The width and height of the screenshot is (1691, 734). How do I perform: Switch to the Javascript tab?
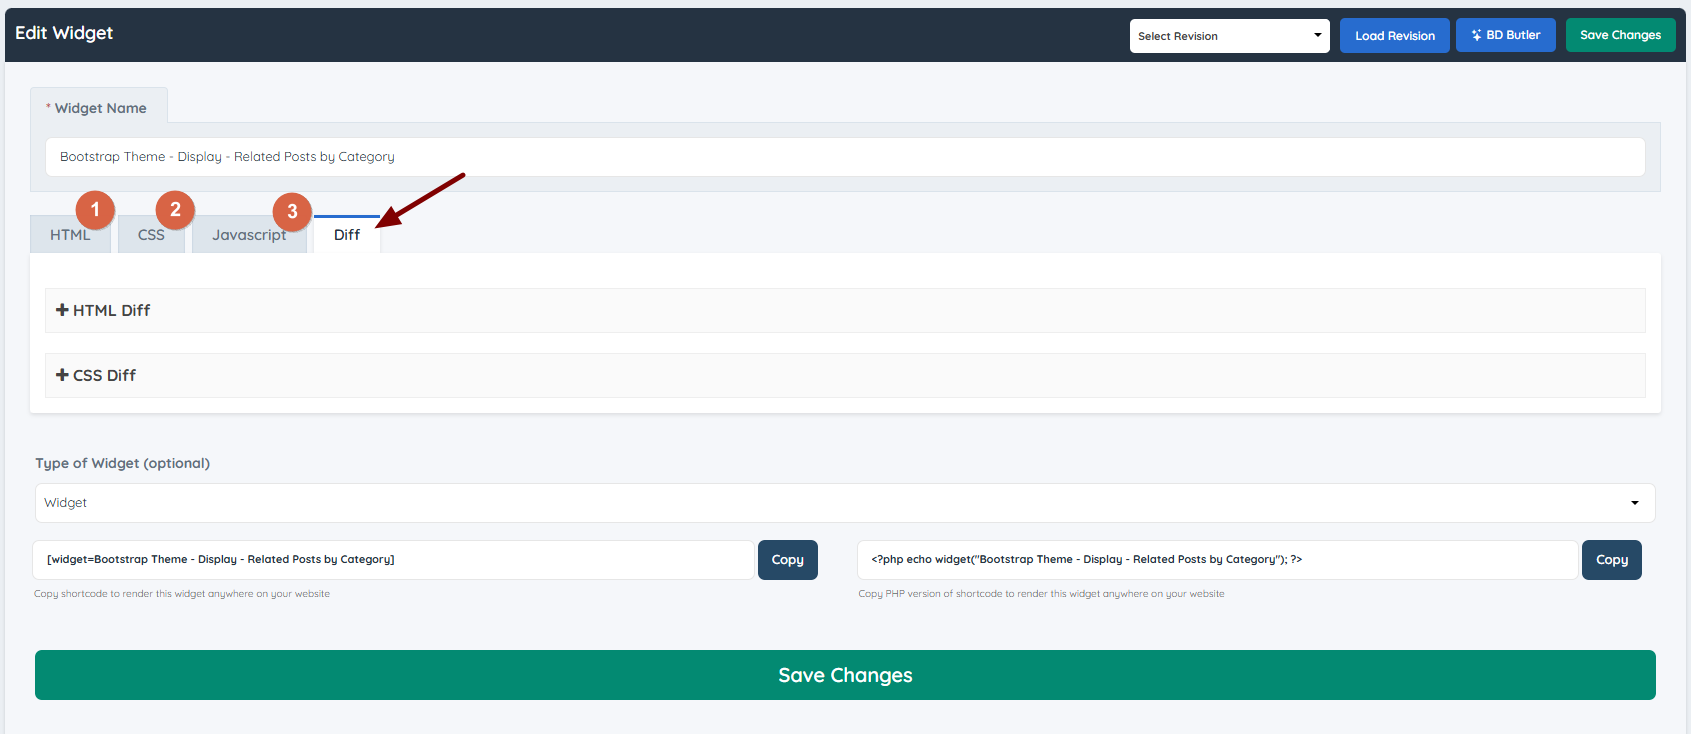[249, 235]
